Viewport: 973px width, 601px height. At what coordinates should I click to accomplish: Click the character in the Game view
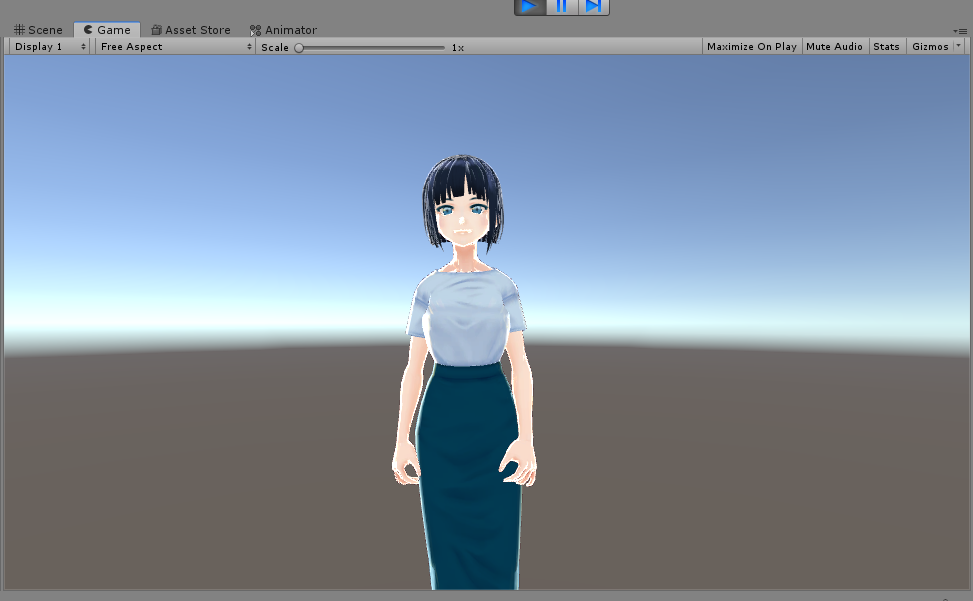coord(465,372)
